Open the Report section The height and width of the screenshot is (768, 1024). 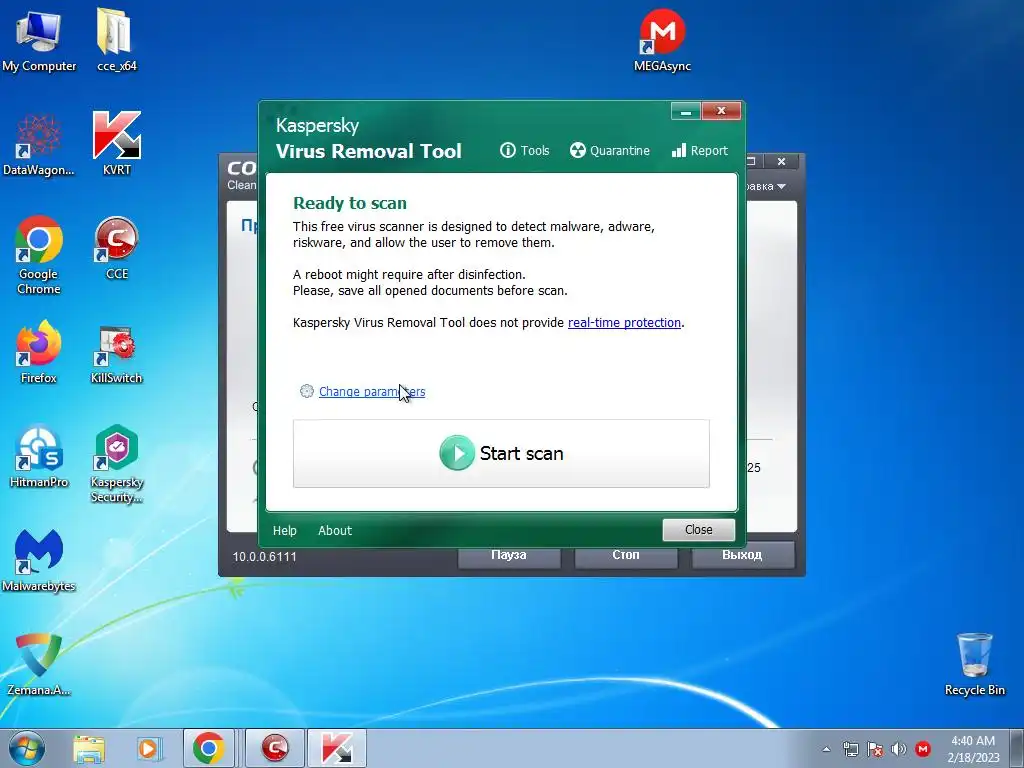pyautogui.click(x=699, y=151)
